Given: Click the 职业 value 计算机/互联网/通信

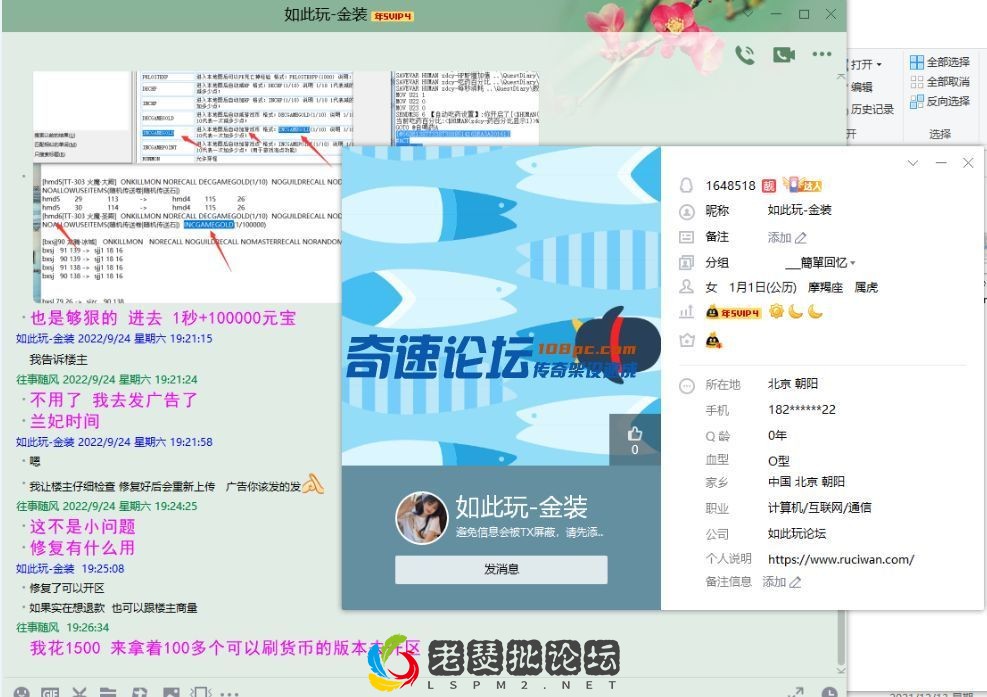Looking at the screenshot, I should [x=820, y=507].
